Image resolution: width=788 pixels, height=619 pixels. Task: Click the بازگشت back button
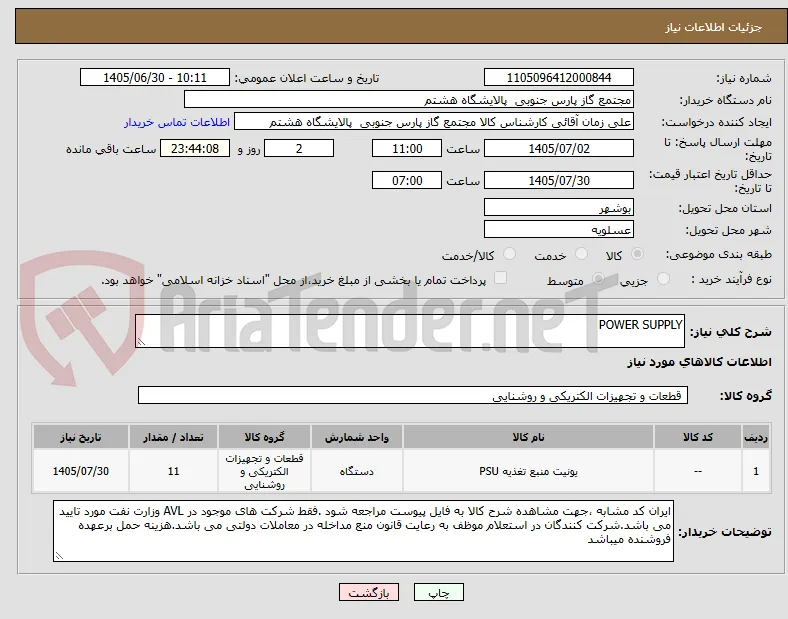[x=369, y=592]
